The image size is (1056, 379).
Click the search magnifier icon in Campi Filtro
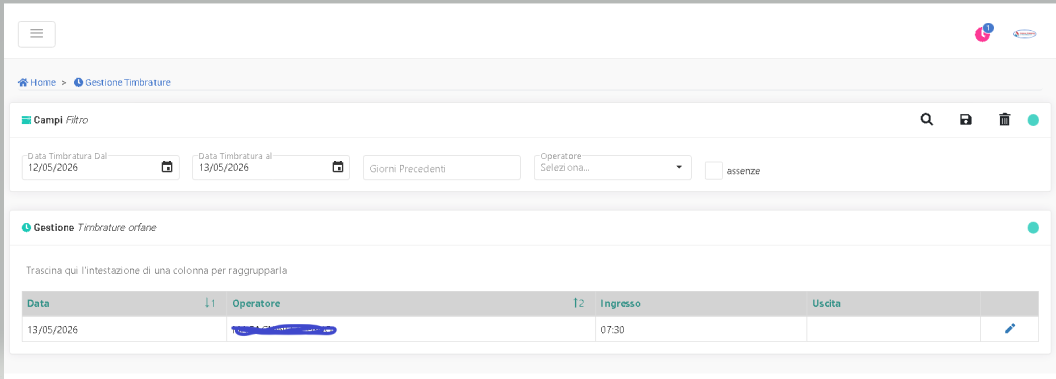coord(927,120)
